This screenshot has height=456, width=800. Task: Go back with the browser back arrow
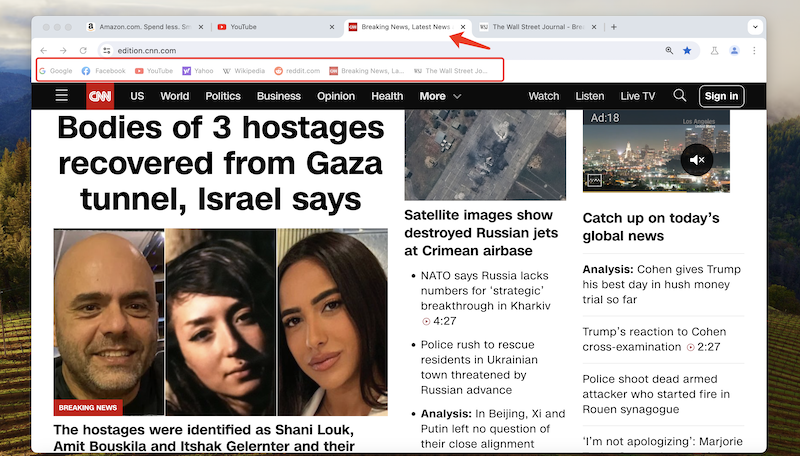point(44,50)
